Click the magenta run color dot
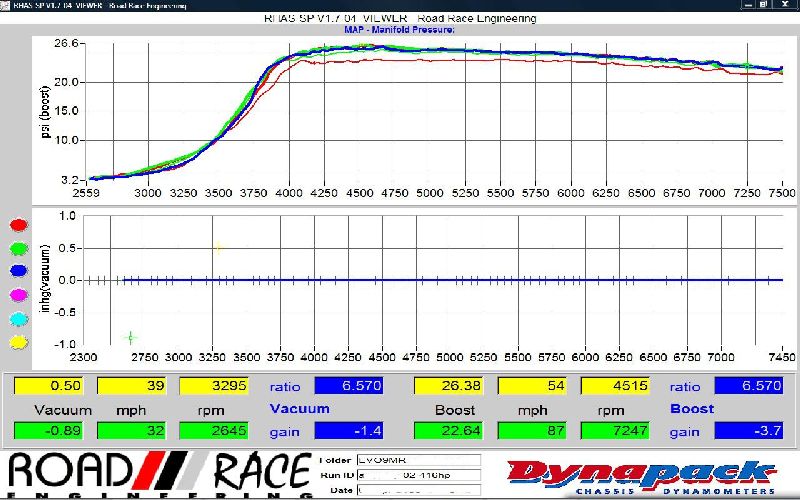The height and width of the screenshot is (500, 800). tap(17, 295)
